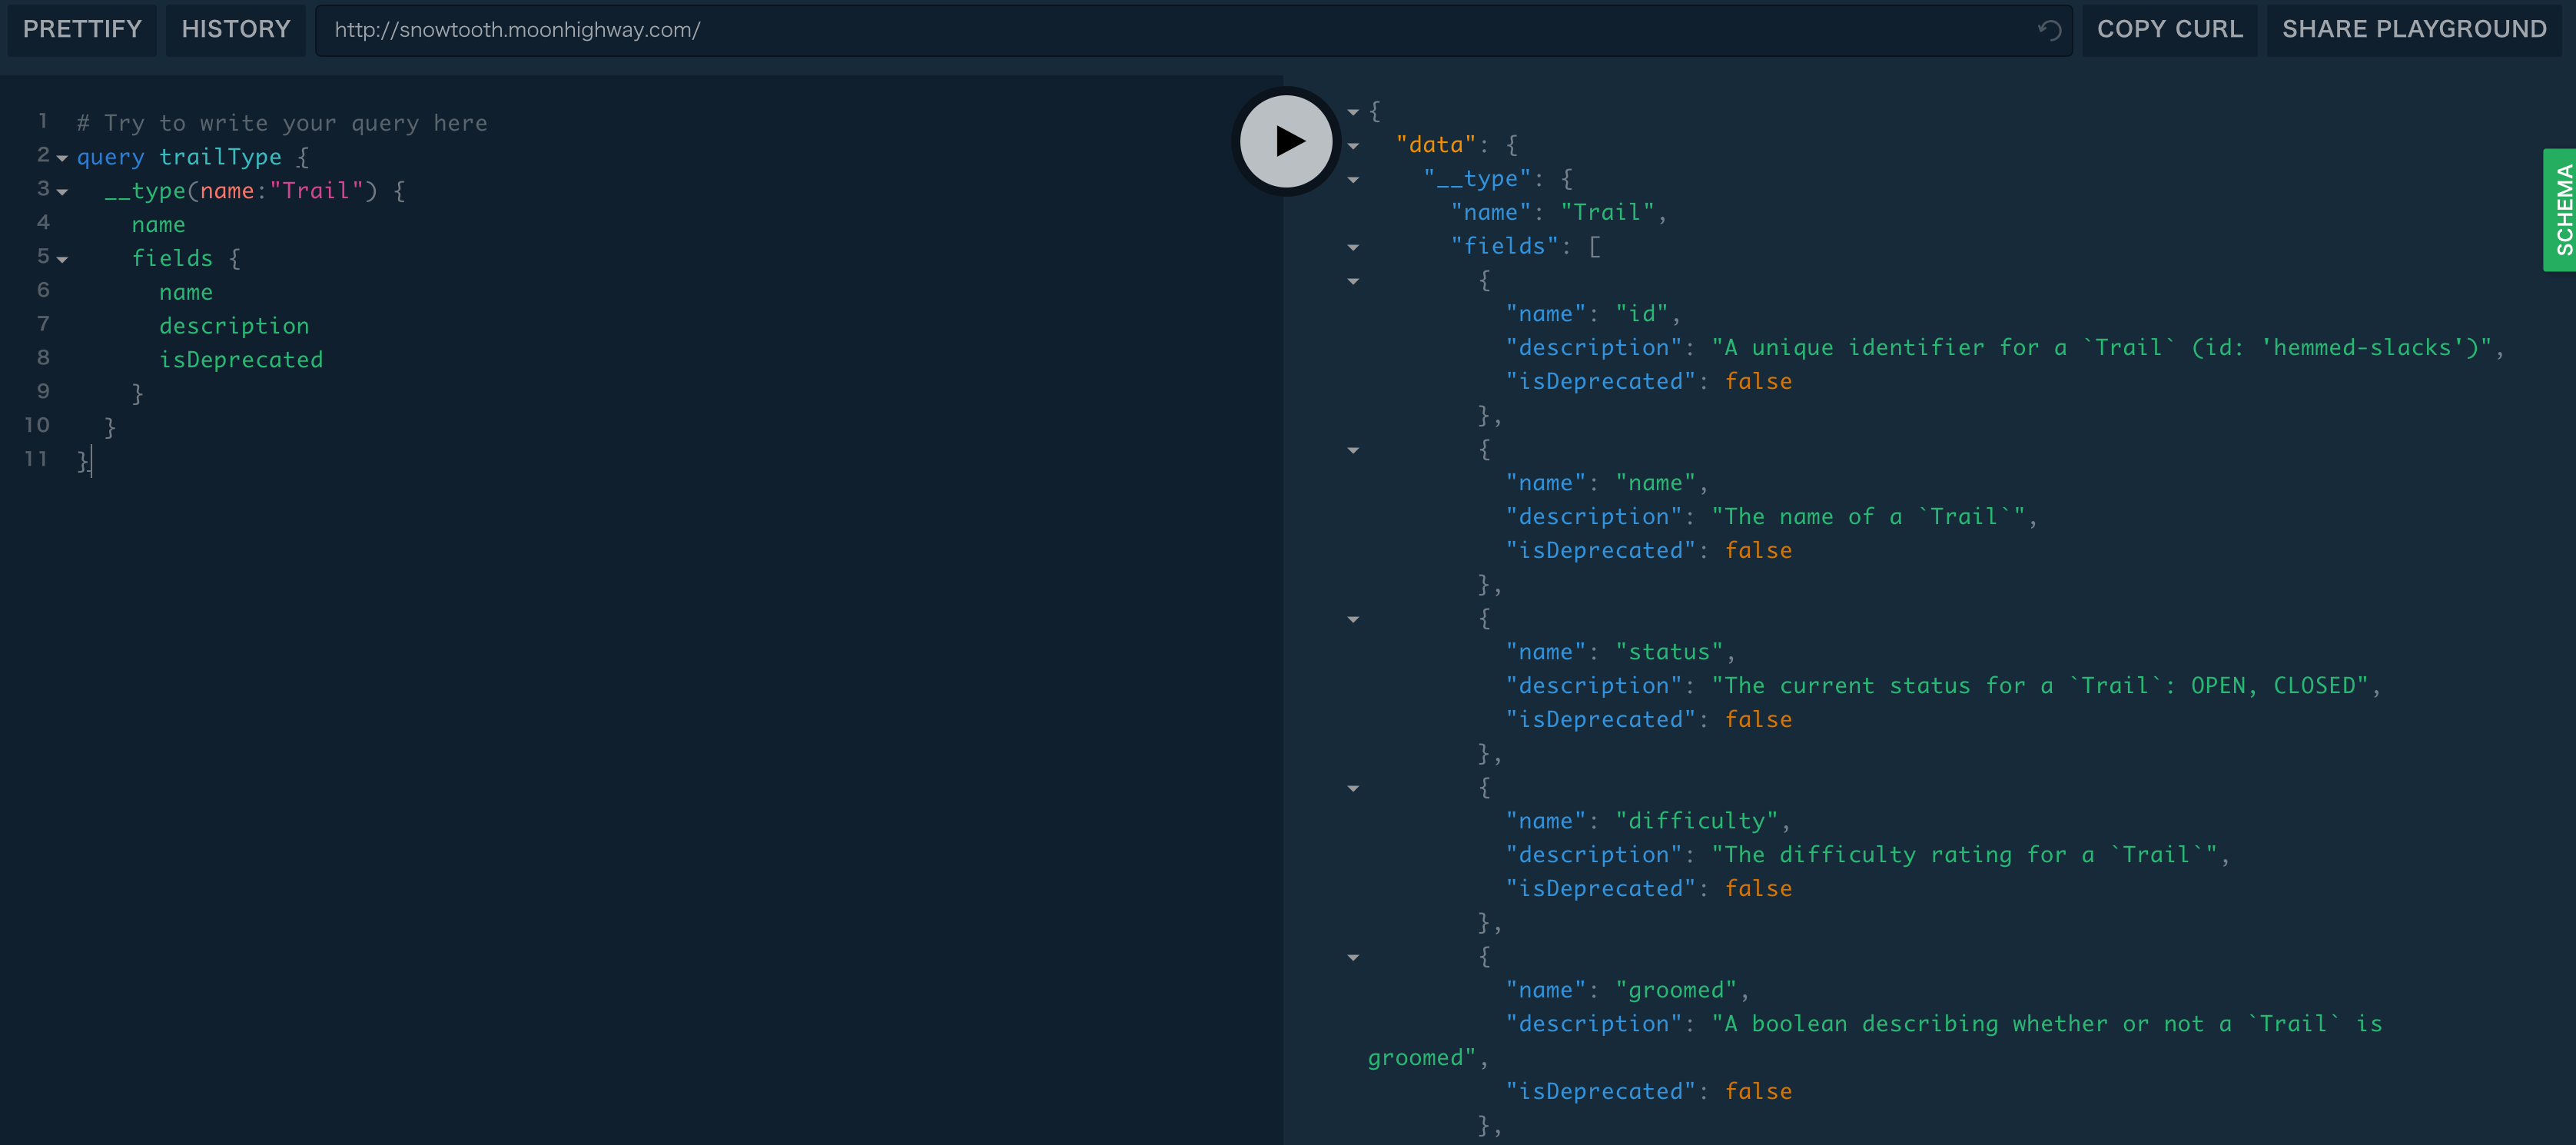2576x1145 pixels.
Task: Run the query with the play button
Action: point(1286,141)
